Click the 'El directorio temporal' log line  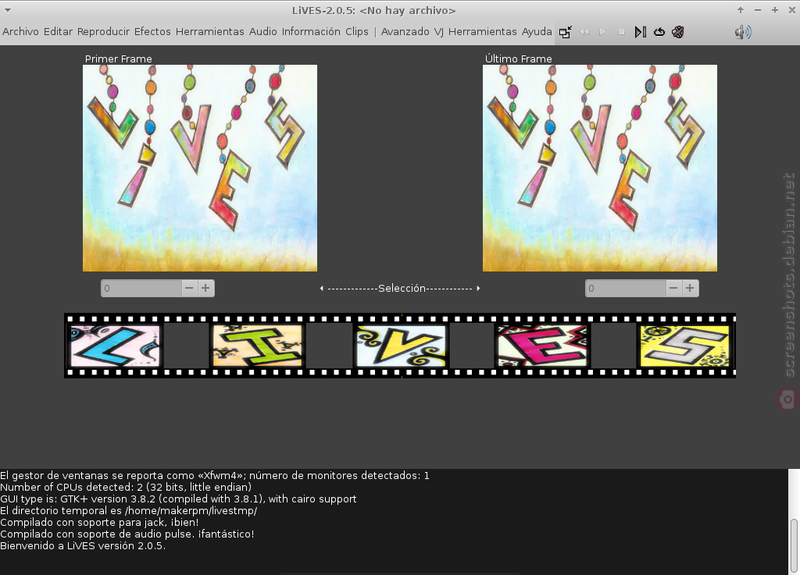pos(129,511)
